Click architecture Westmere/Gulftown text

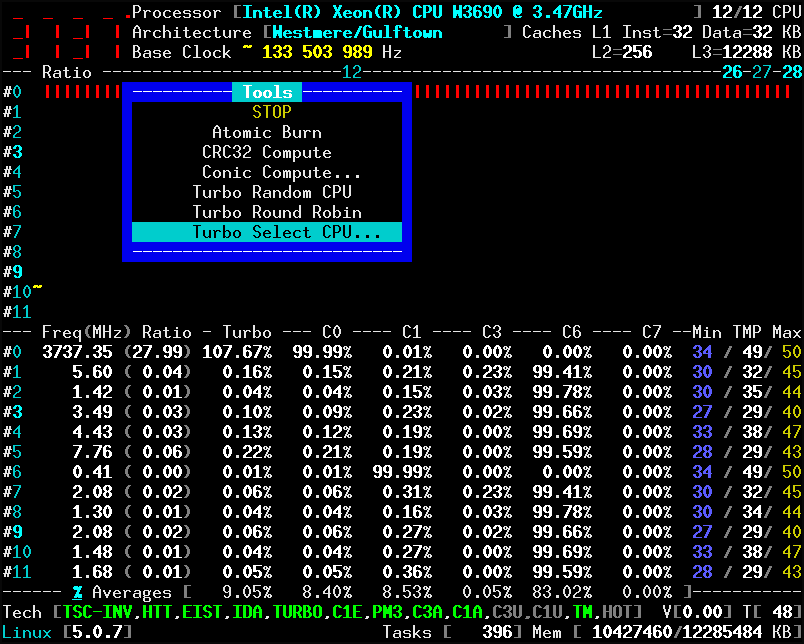pyautogui.click(x=357, y=32)
